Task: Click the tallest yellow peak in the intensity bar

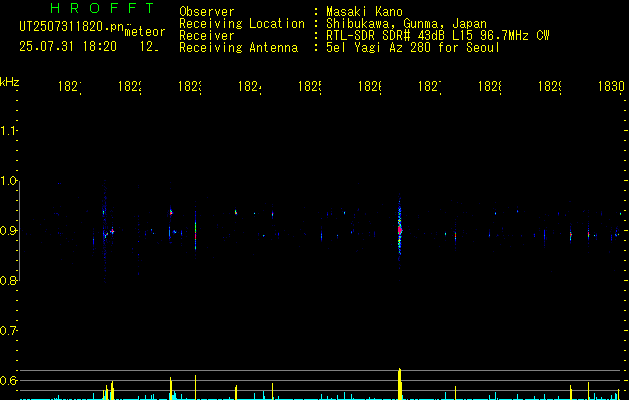Action: [400, 384]
